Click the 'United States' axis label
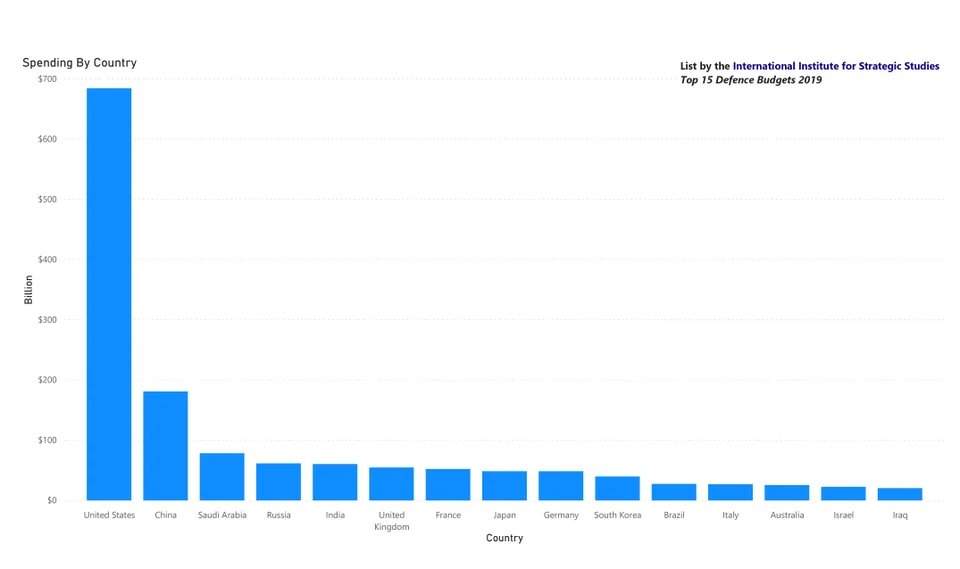The image size is (960, 569). [x=109, y=515]
